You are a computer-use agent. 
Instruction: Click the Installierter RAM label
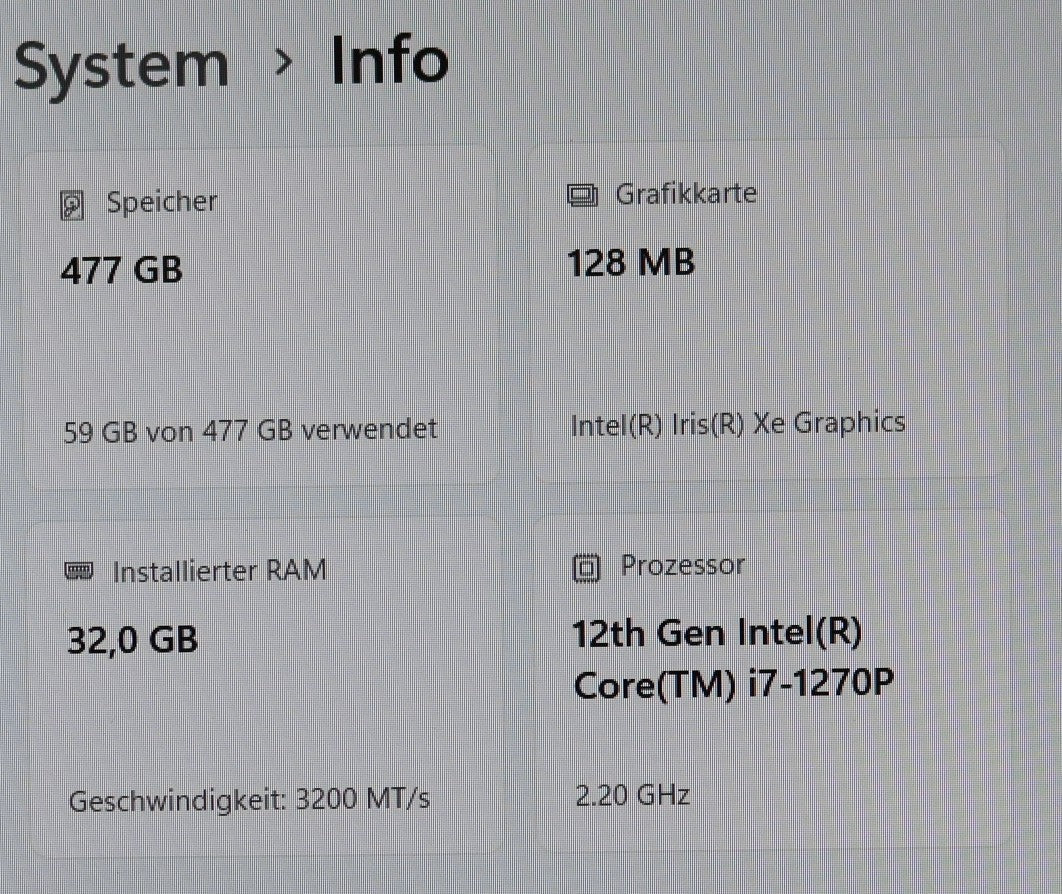click(219, 571)
